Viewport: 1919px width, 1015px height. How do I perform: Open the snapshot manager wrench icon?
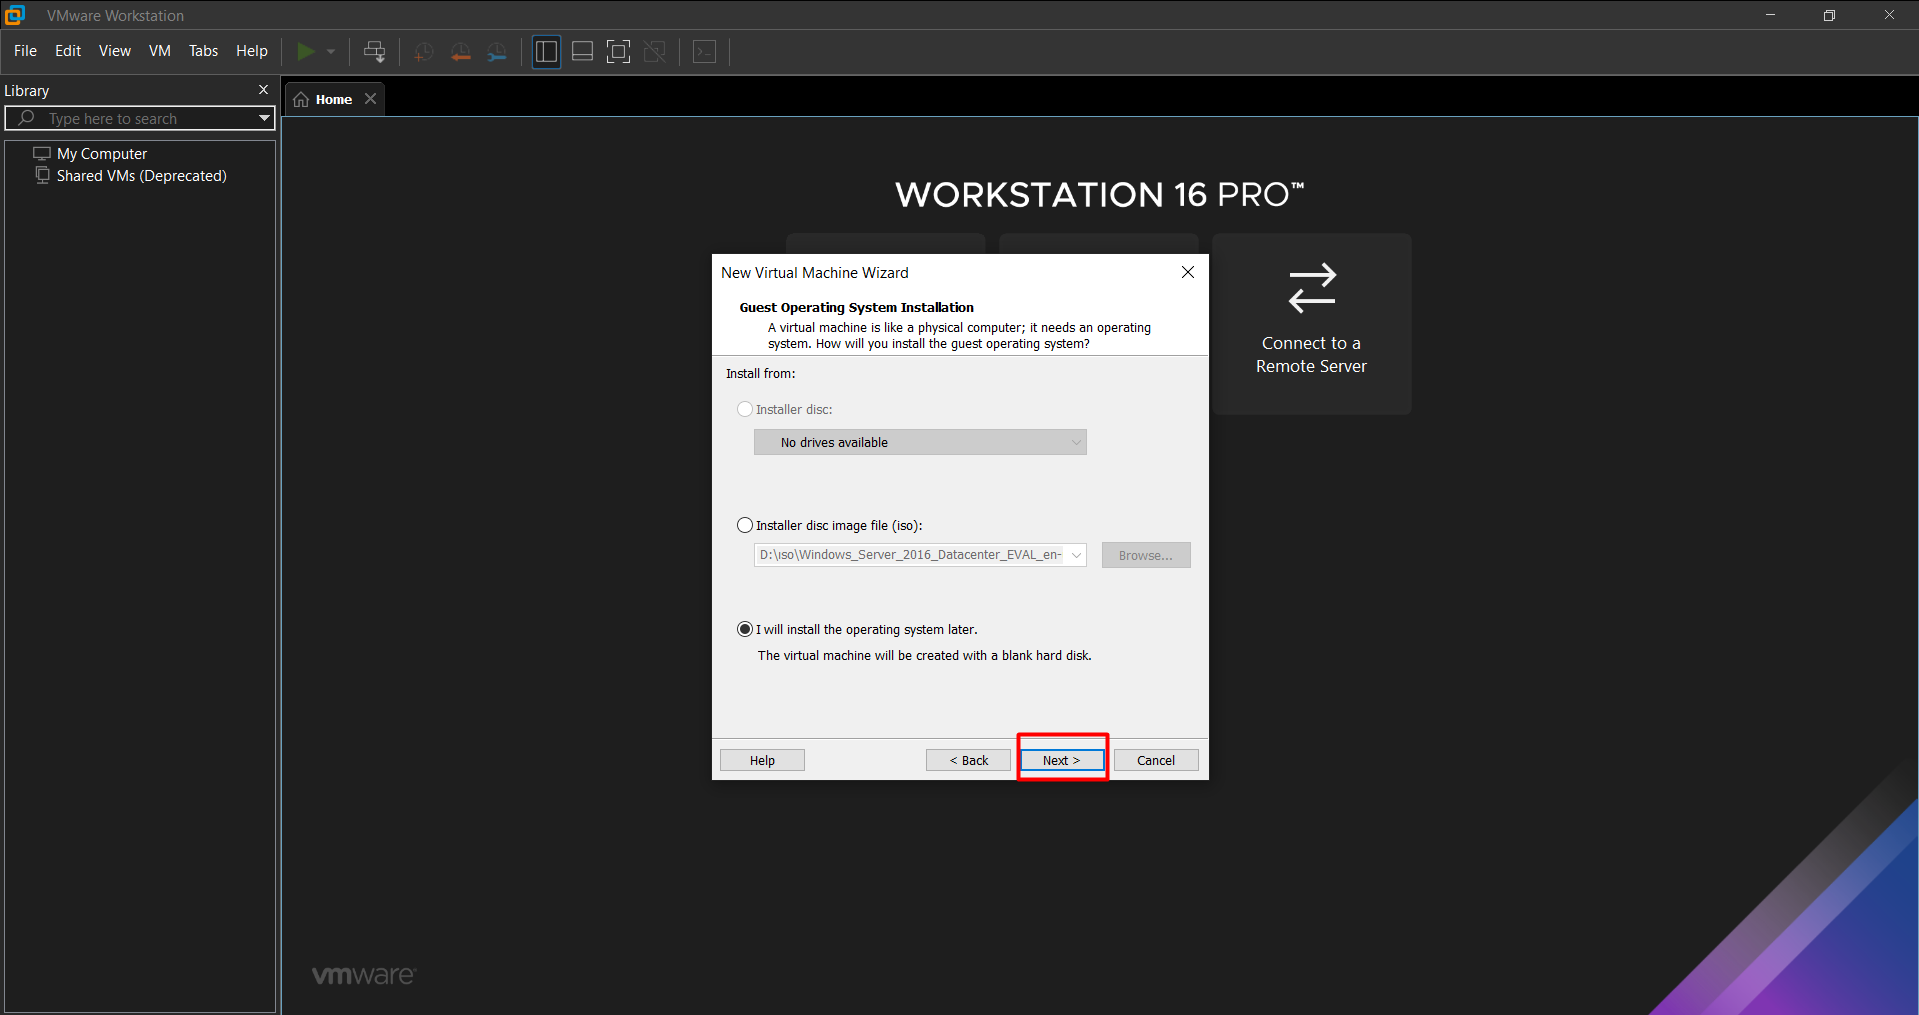pos(497,52)
